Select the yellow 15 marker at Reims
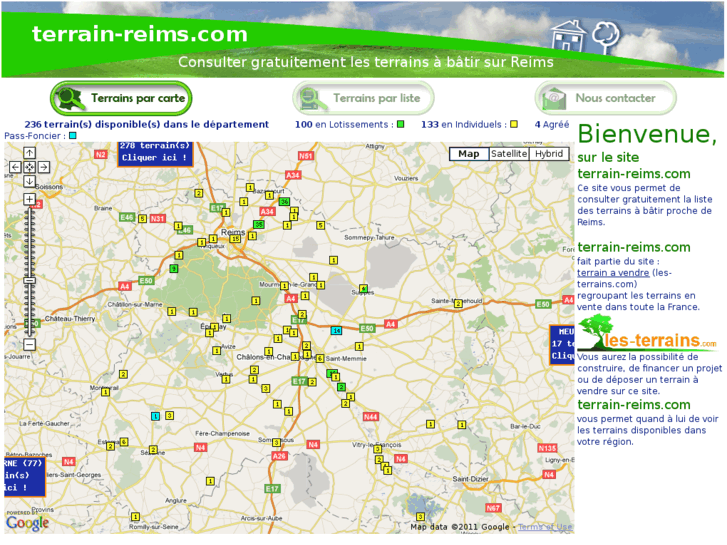 [236, 239]
